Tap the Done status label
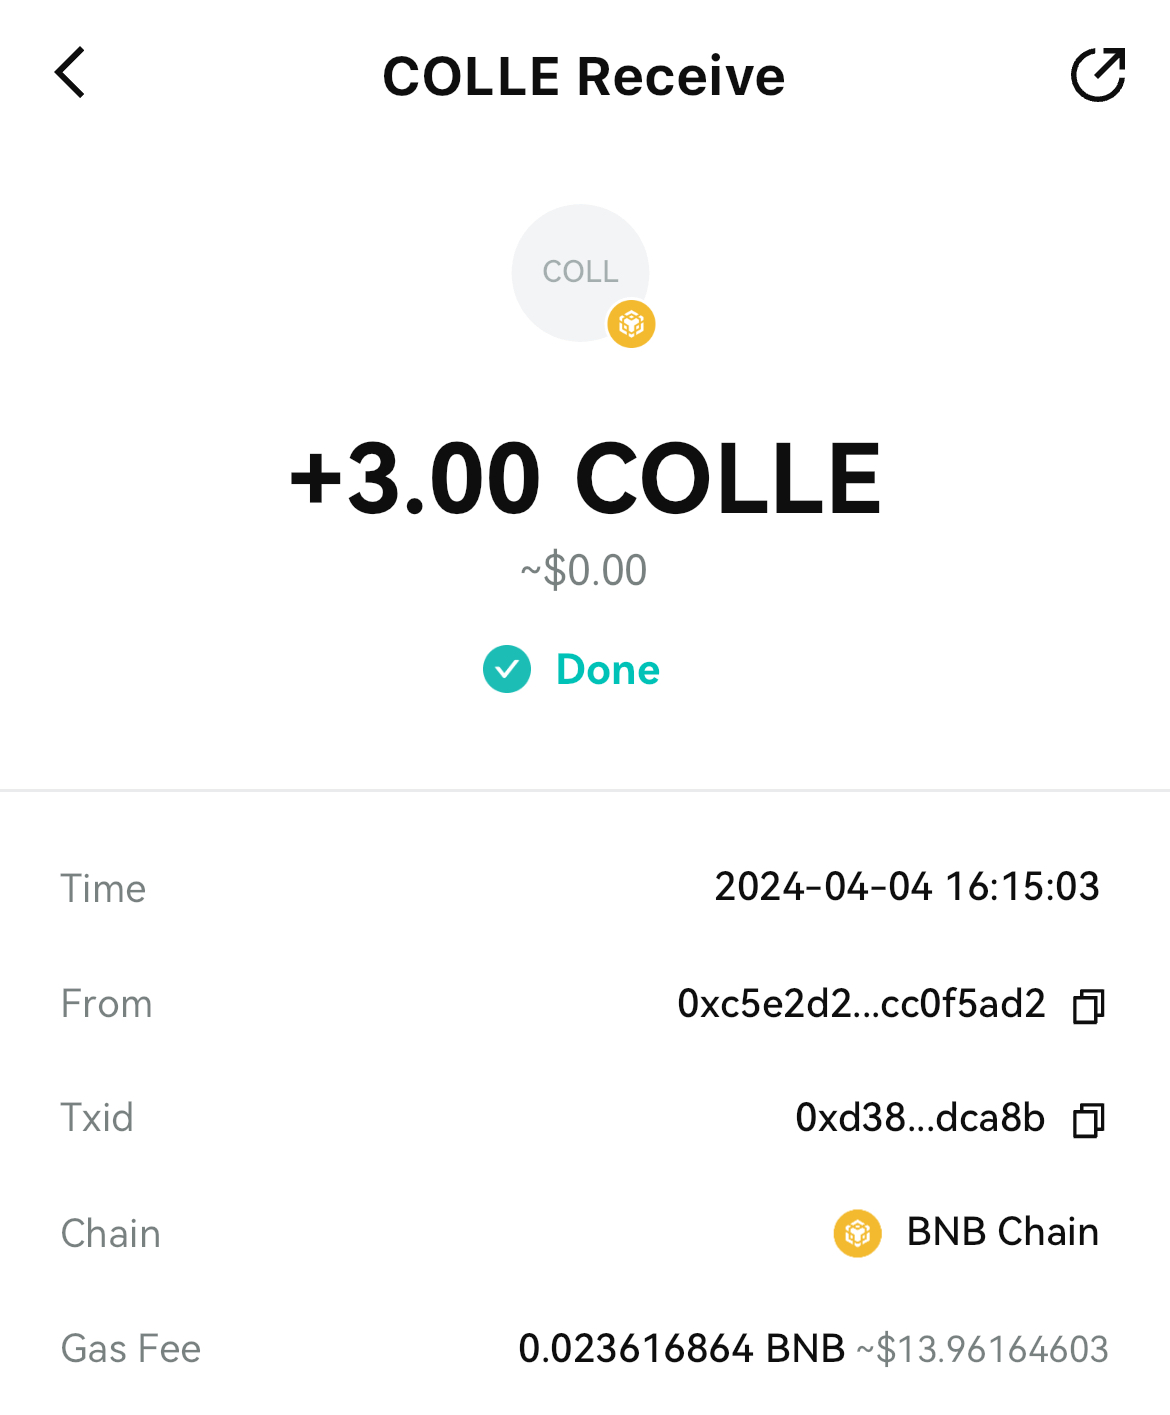Viewport: 1170px width, 1415px height. (x=608, y=670)
